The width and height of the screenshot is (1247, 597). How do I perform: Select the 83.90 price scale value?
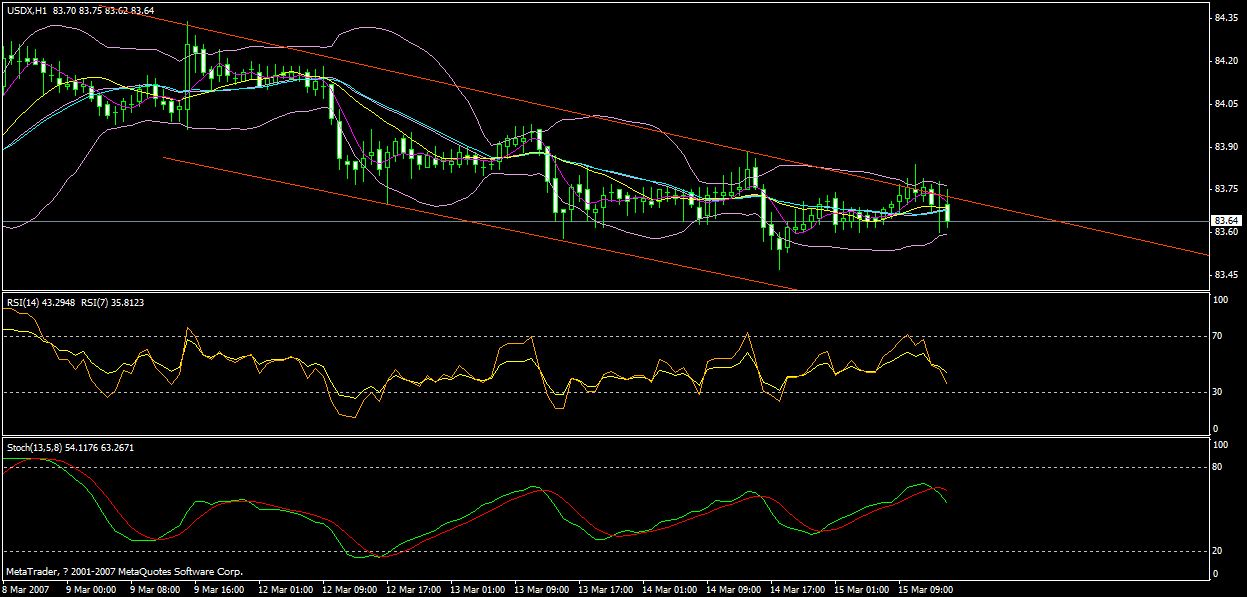coord(1225,147)
